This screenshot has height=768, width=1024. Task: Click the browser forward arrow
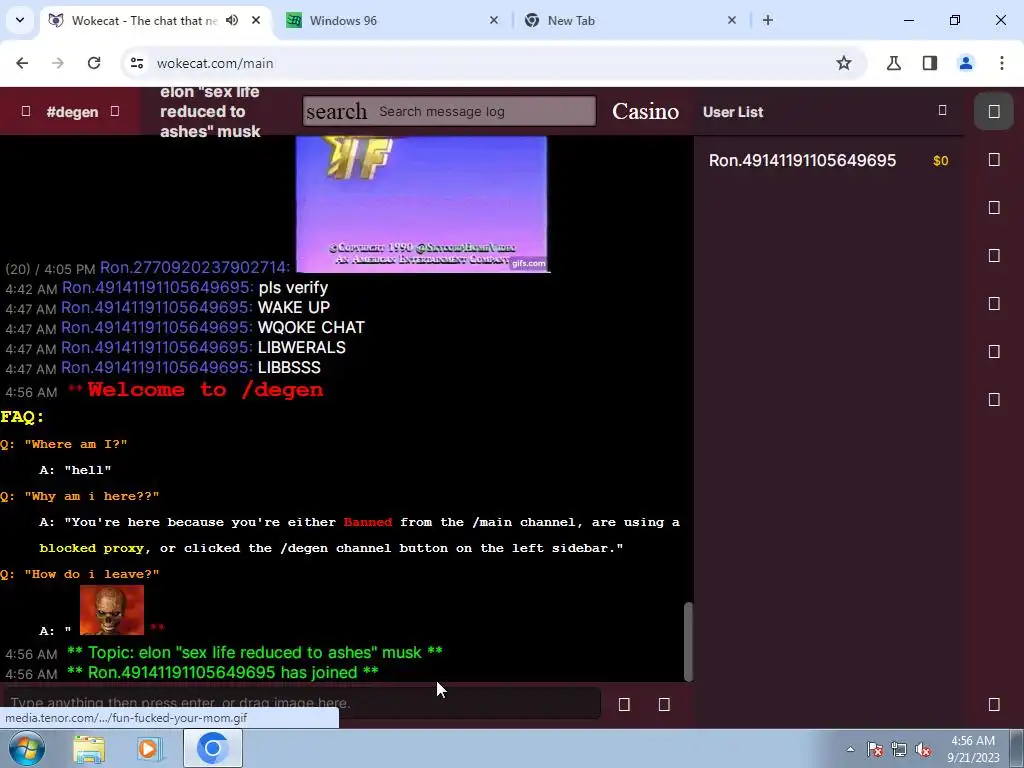coord(58,63)
